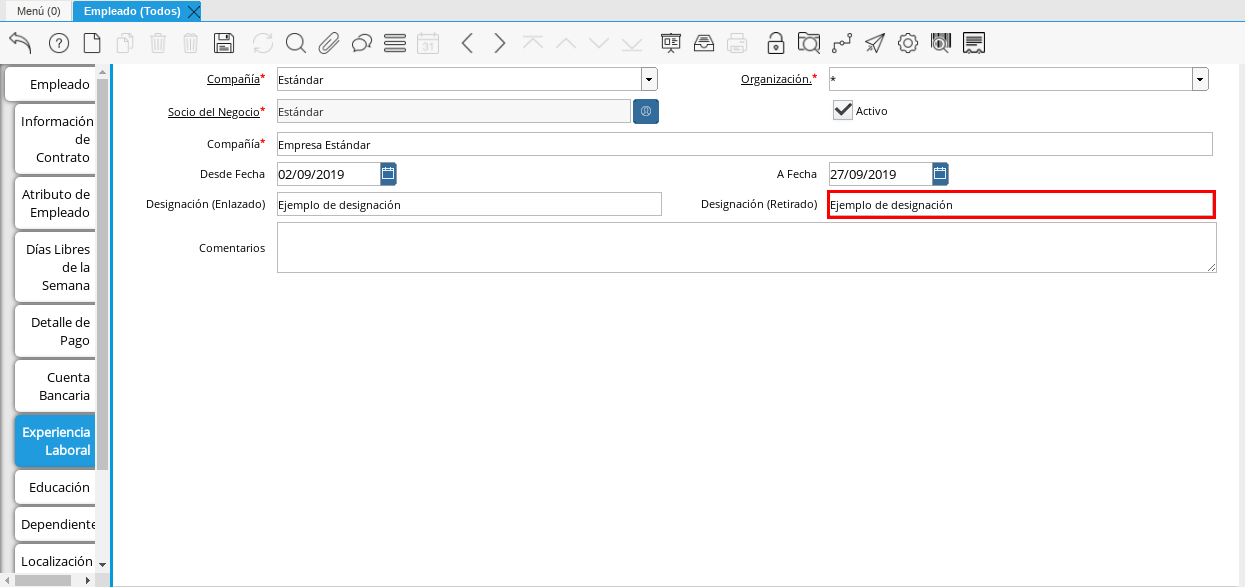Viewport: 1245px width, 587px height.
Task: Click the Socio del Negocio lookup button
Action: tap(646, 111)
